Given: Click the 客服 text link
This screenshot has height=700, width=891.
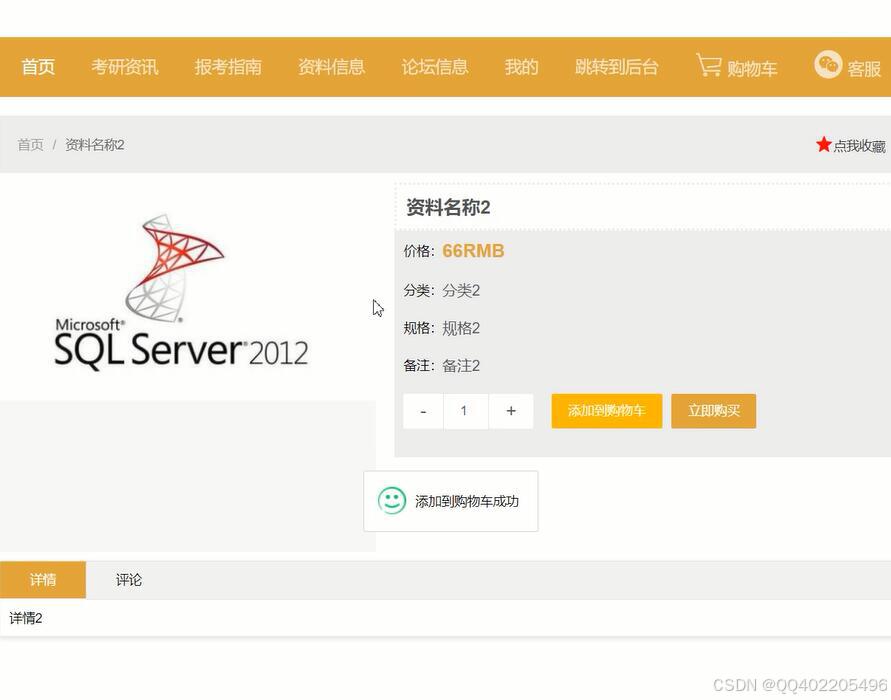Looking at the screenshot, I should click(x=864, y=69).
